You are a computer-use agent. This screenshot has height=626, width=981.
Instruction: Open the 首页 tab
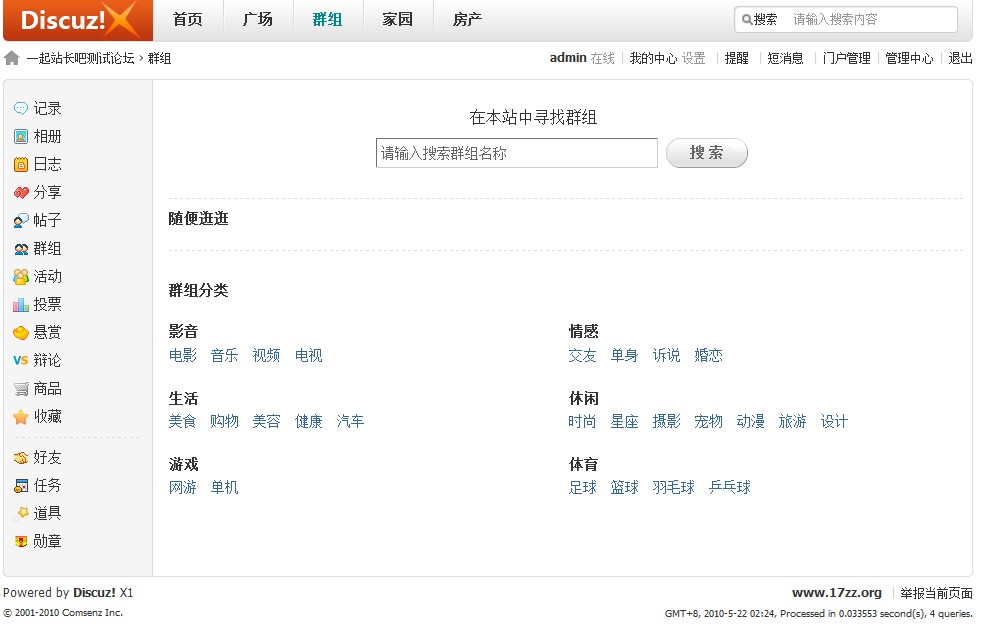point(188,19)
